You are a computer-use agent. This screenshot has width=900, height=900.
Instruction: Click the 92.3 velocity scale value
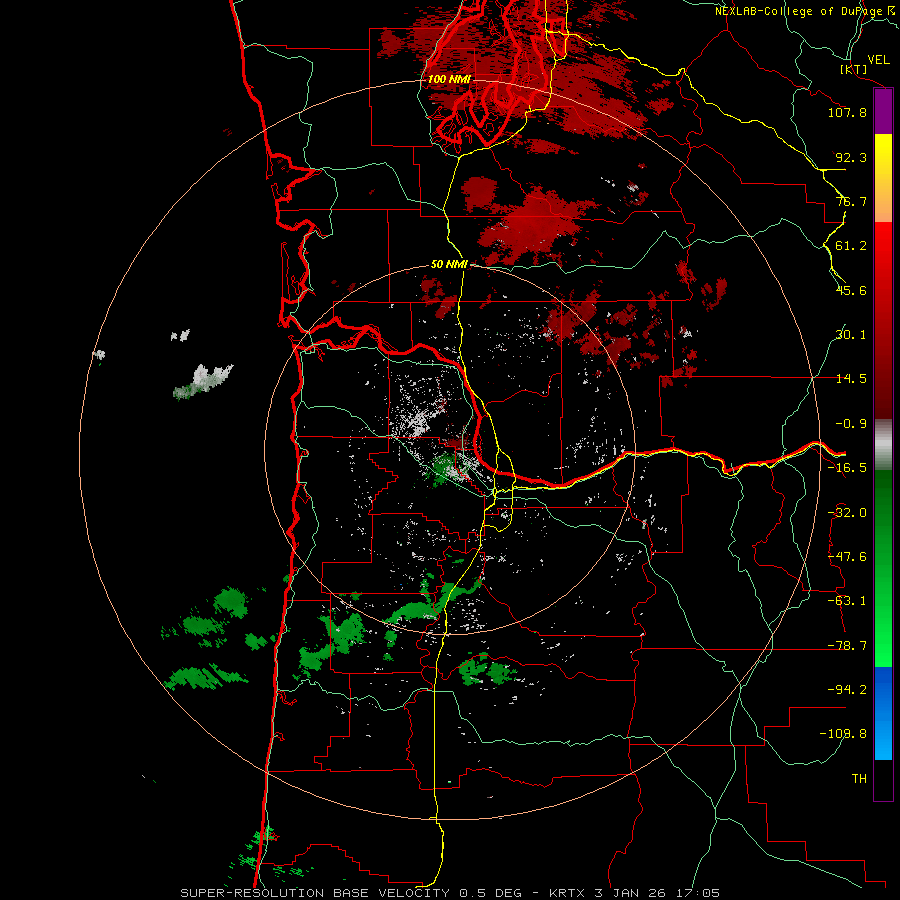[x=851, y=157]
